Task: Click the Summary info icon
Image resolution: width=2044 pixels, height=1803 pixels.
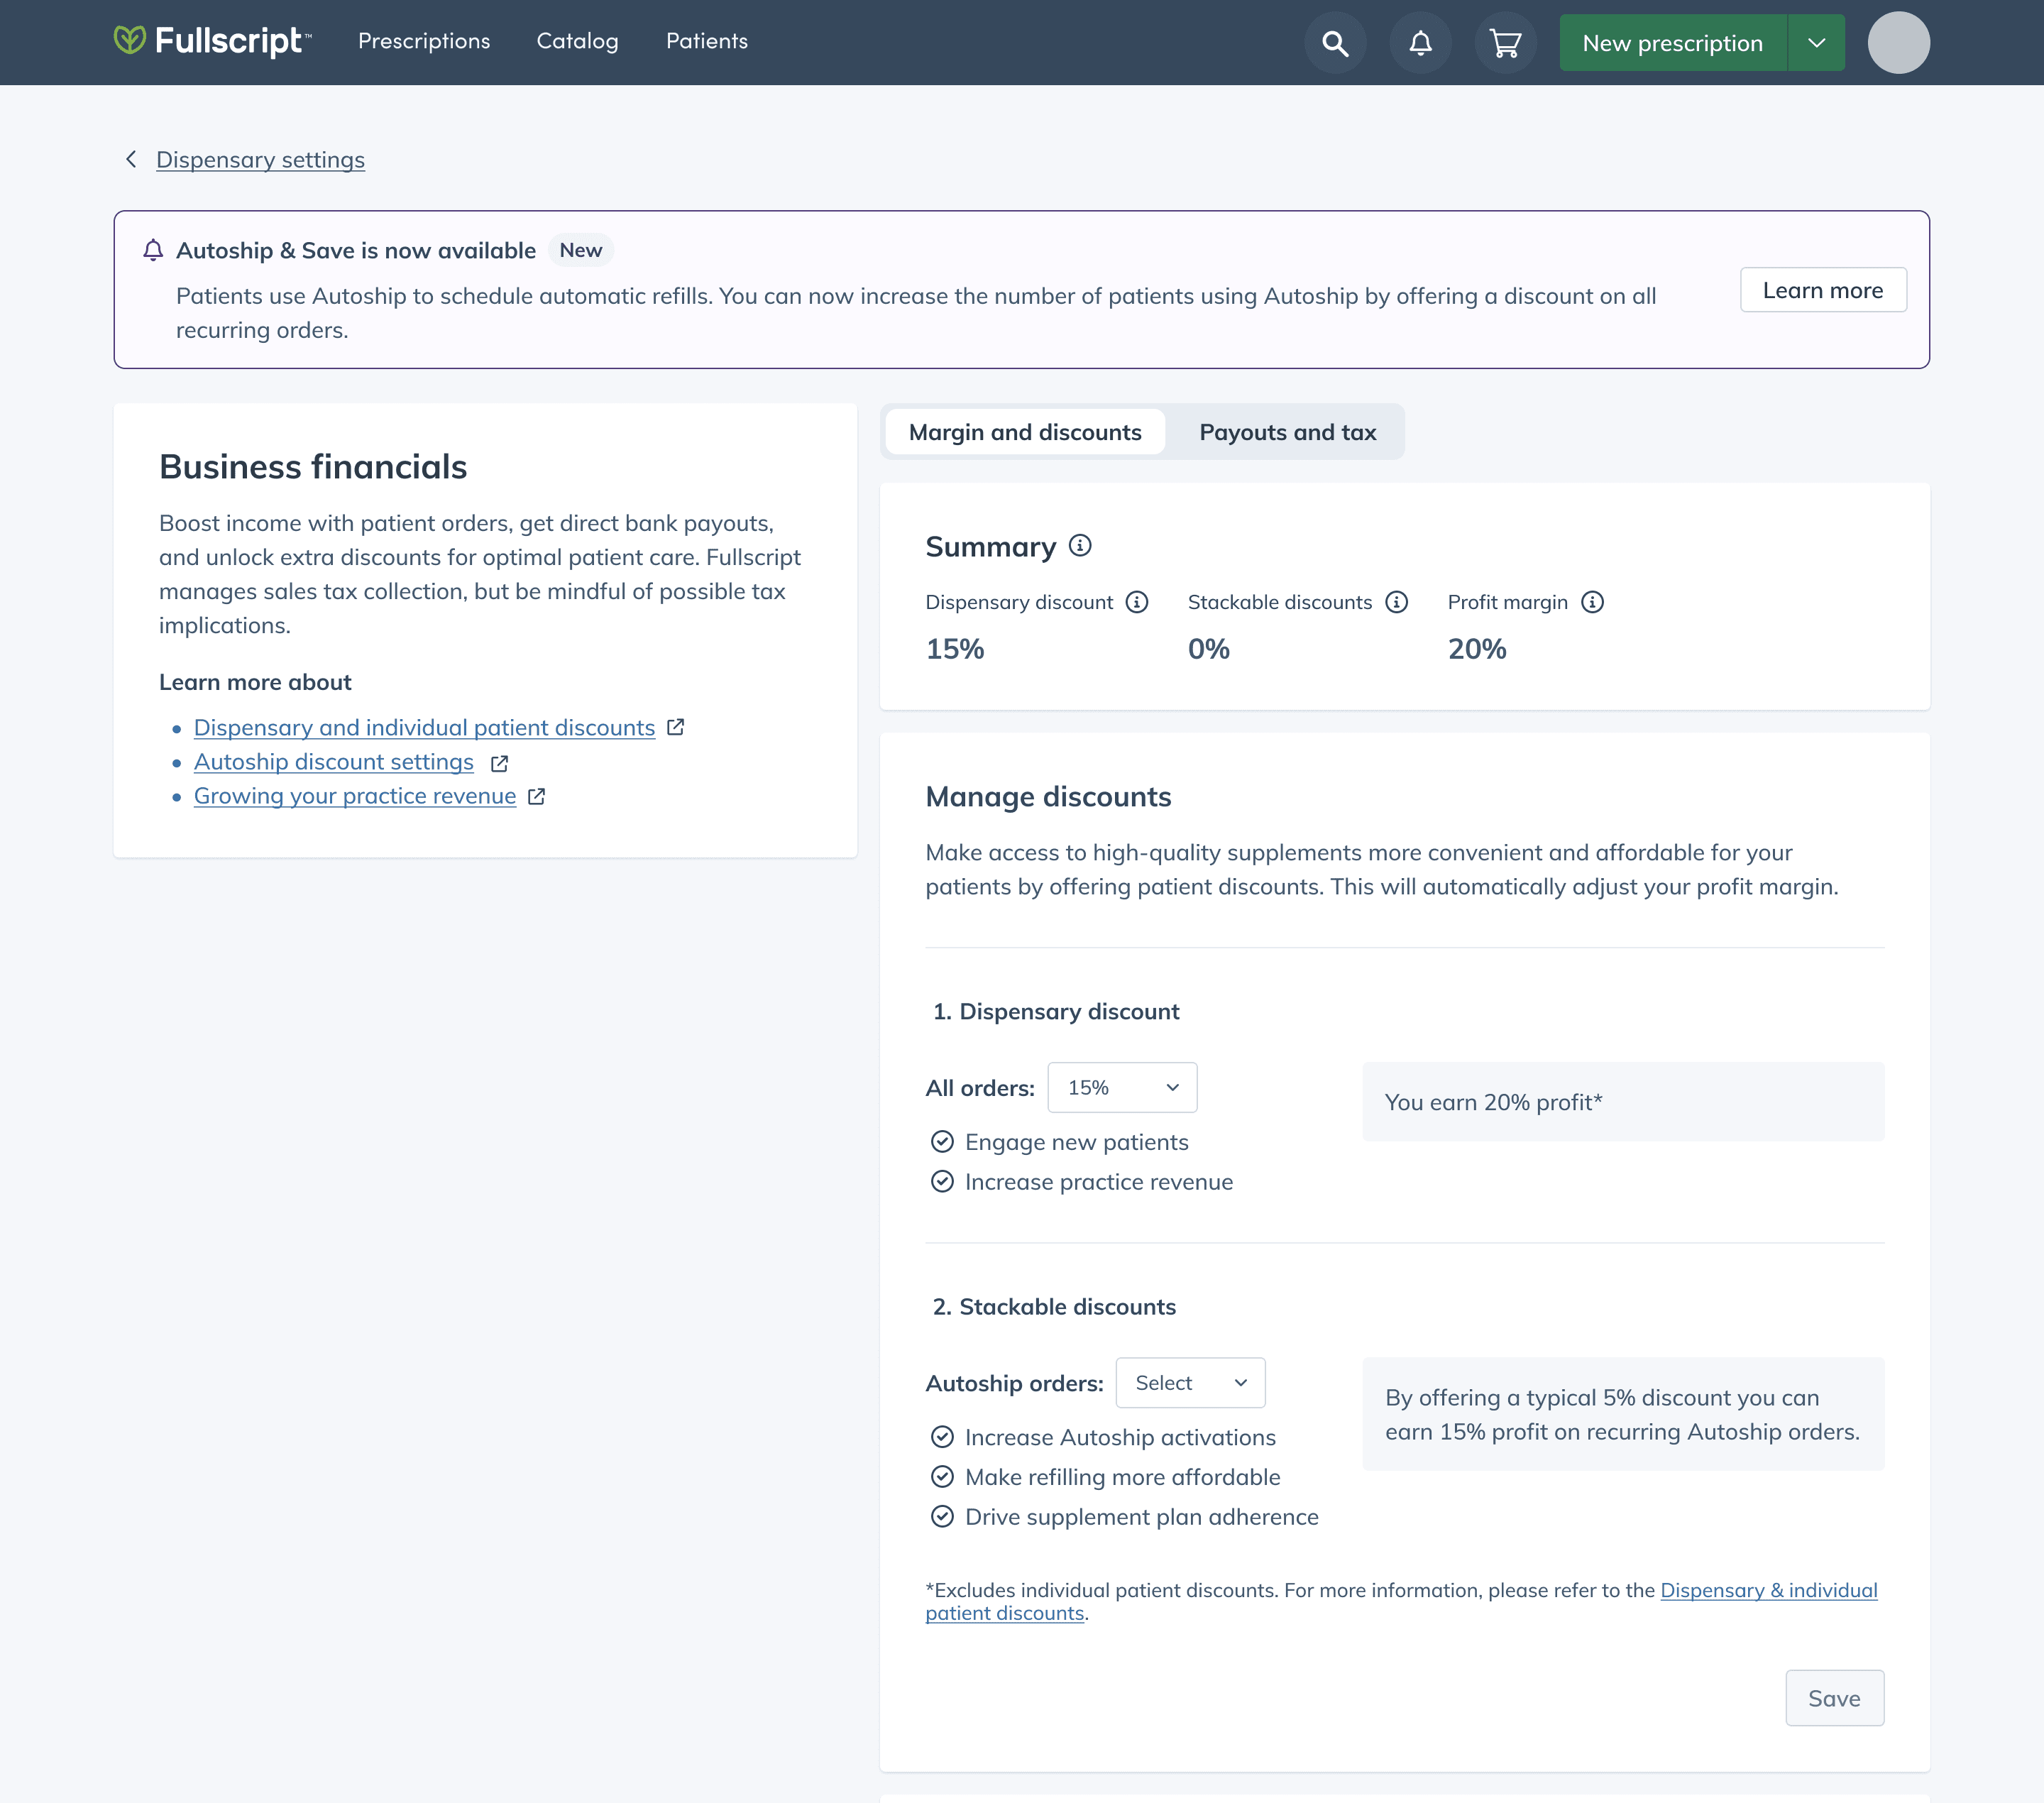Action: tap(1080, 545)
